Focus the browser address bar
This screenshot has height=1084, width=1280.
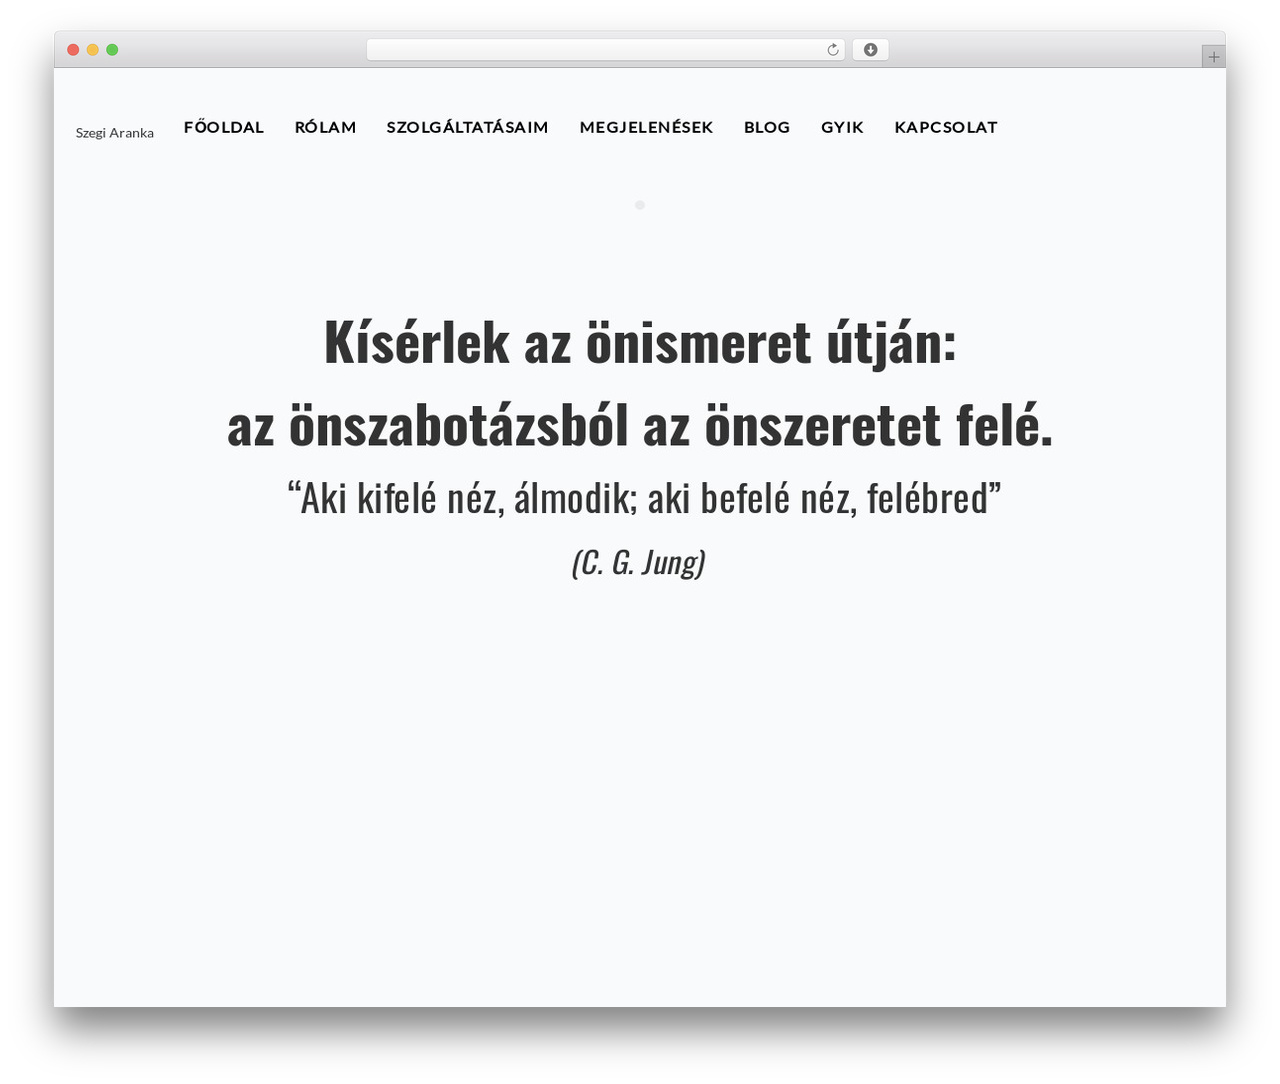coord(606,50)
